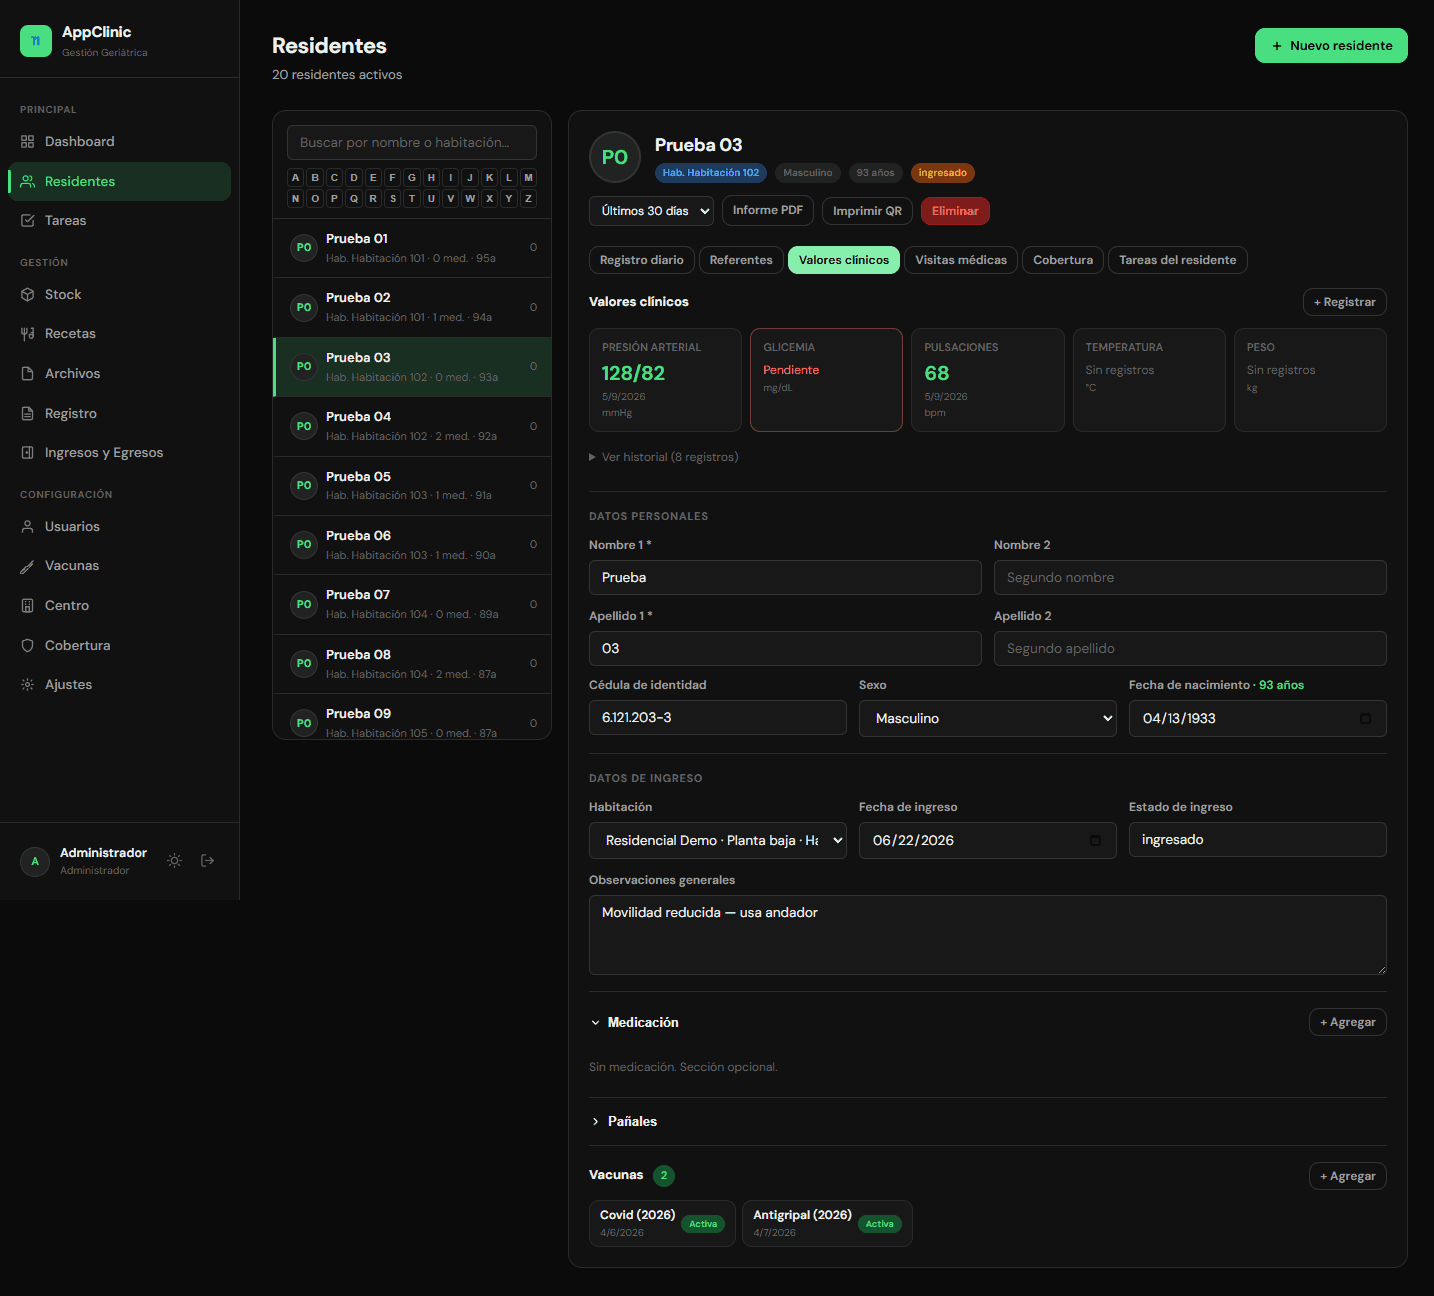Click the Informe PDF button
The image size is (1434, 1296).
(x=768, y=211)
